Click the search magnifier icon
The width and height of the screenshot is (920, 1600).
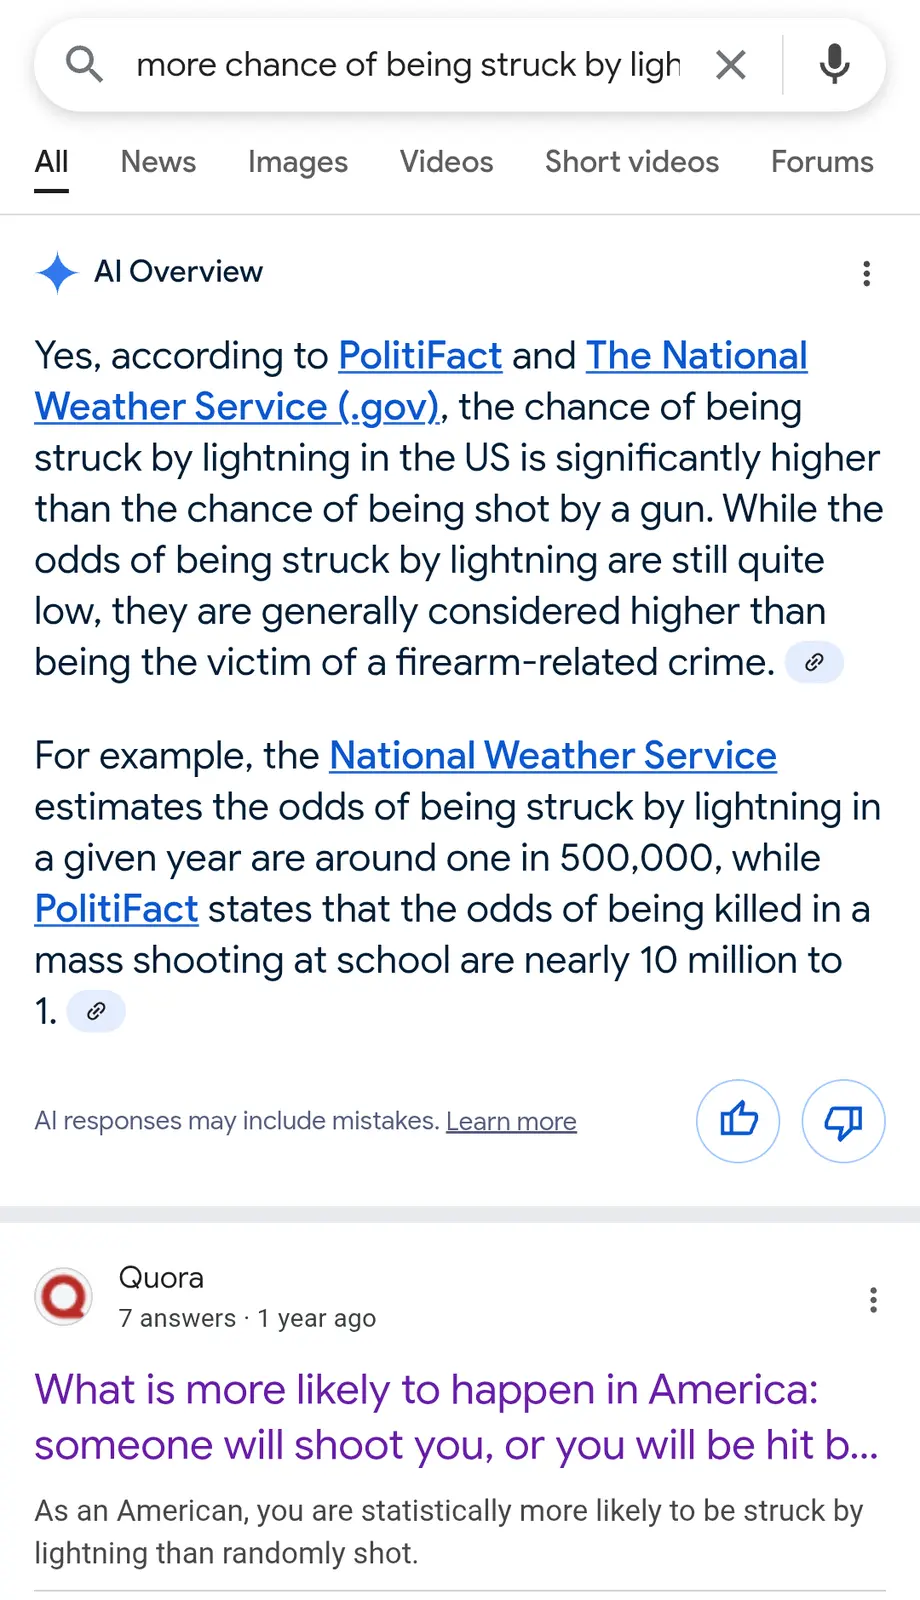pos(84,65)
